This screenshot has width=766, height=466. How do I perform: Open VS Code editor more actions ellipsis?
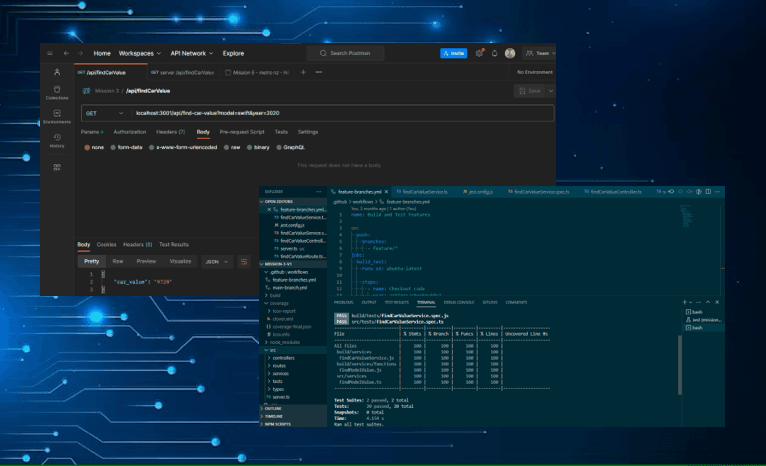click(x=717, y=192)
